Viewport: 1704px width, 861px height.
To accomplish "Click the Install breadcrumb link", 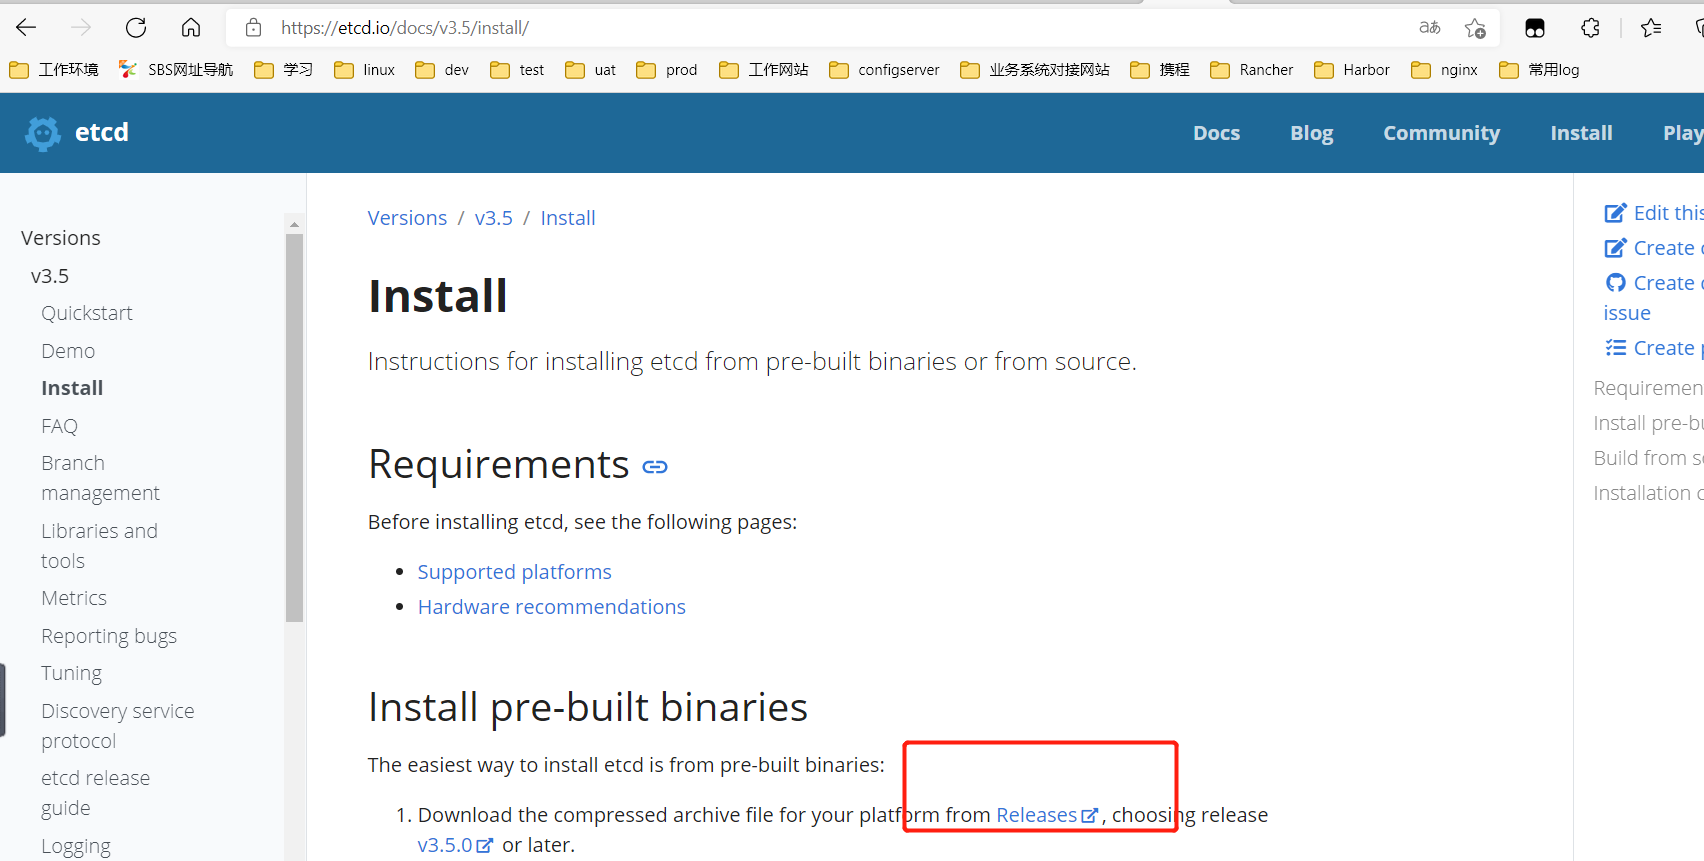I will tap(568, 218).
